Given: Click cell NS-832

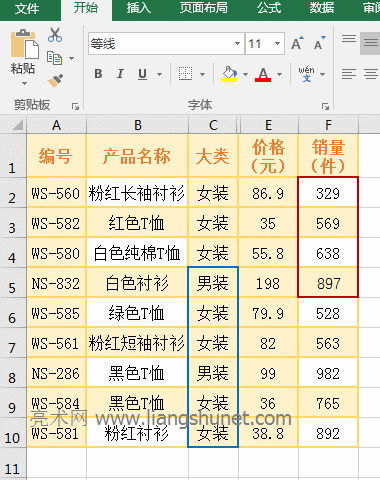Looking at the screenshot, I should point(56,283).
